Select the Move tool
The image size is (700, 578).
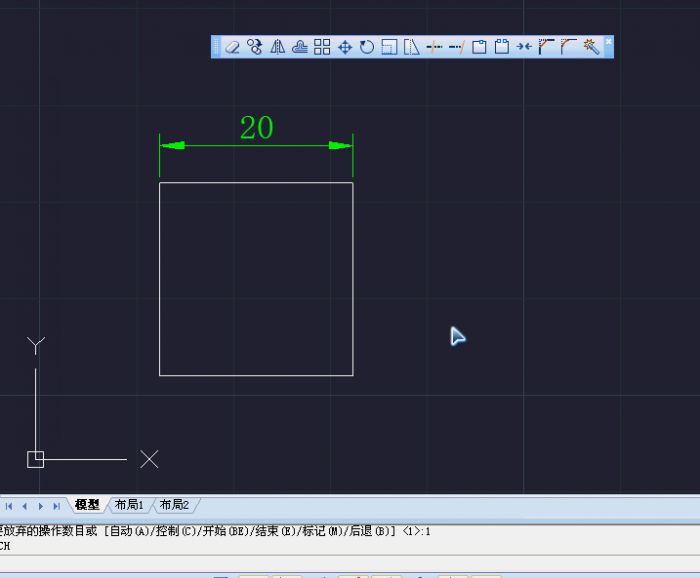point(345,47)
